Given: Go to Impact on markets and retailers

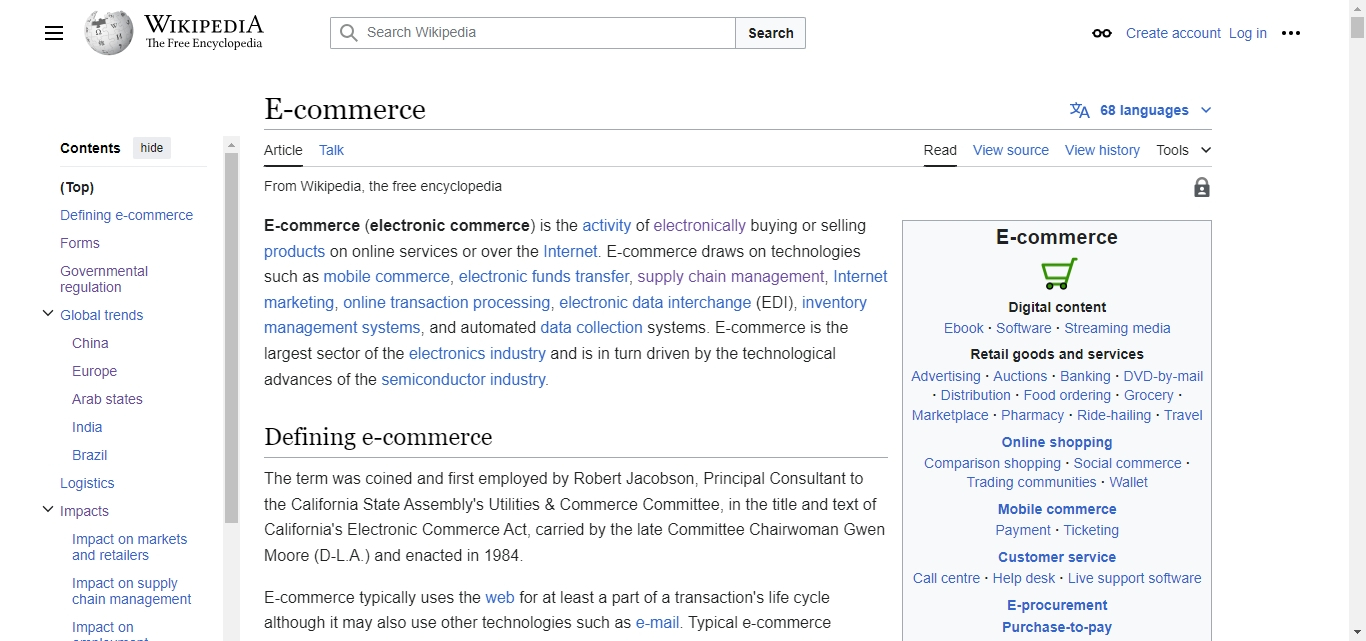Looking at the screenshot, I should tap(129, 547).
